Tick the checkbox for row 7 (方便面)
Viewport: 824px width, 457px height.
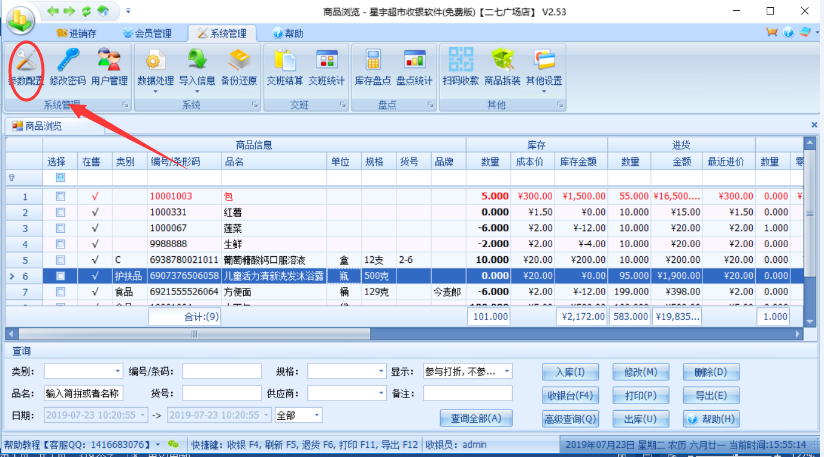click(x=60, y=292)
